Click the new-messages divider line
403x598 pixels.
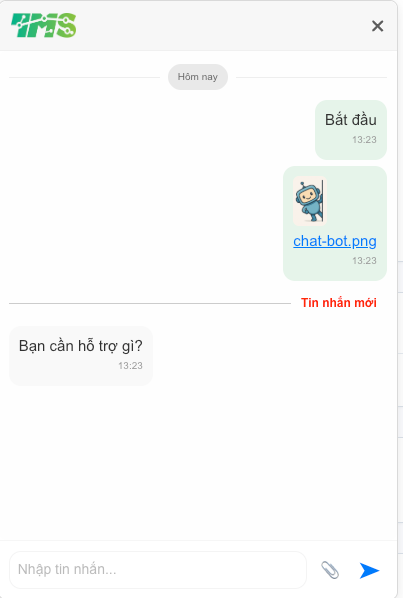(x=150, y=304)
